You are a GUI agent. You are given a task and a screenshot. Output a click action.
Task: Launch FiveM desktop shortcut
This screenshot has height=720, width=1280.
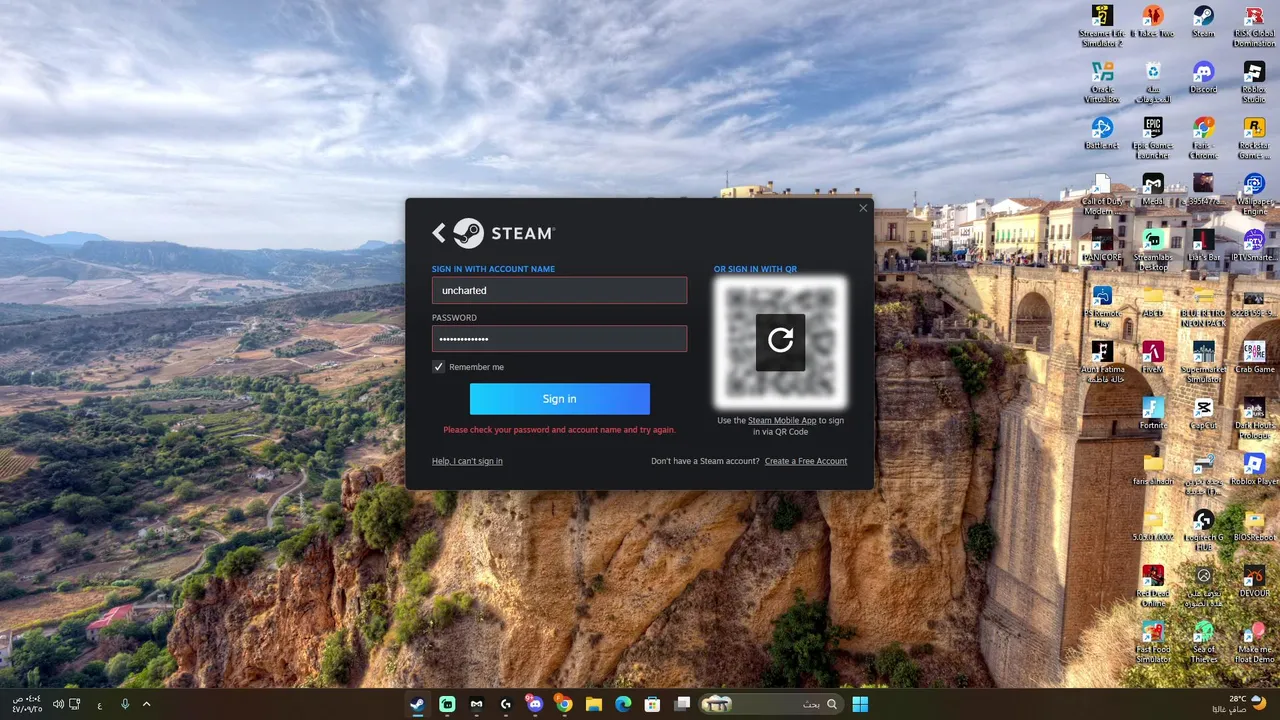(x=1153, y=357)
